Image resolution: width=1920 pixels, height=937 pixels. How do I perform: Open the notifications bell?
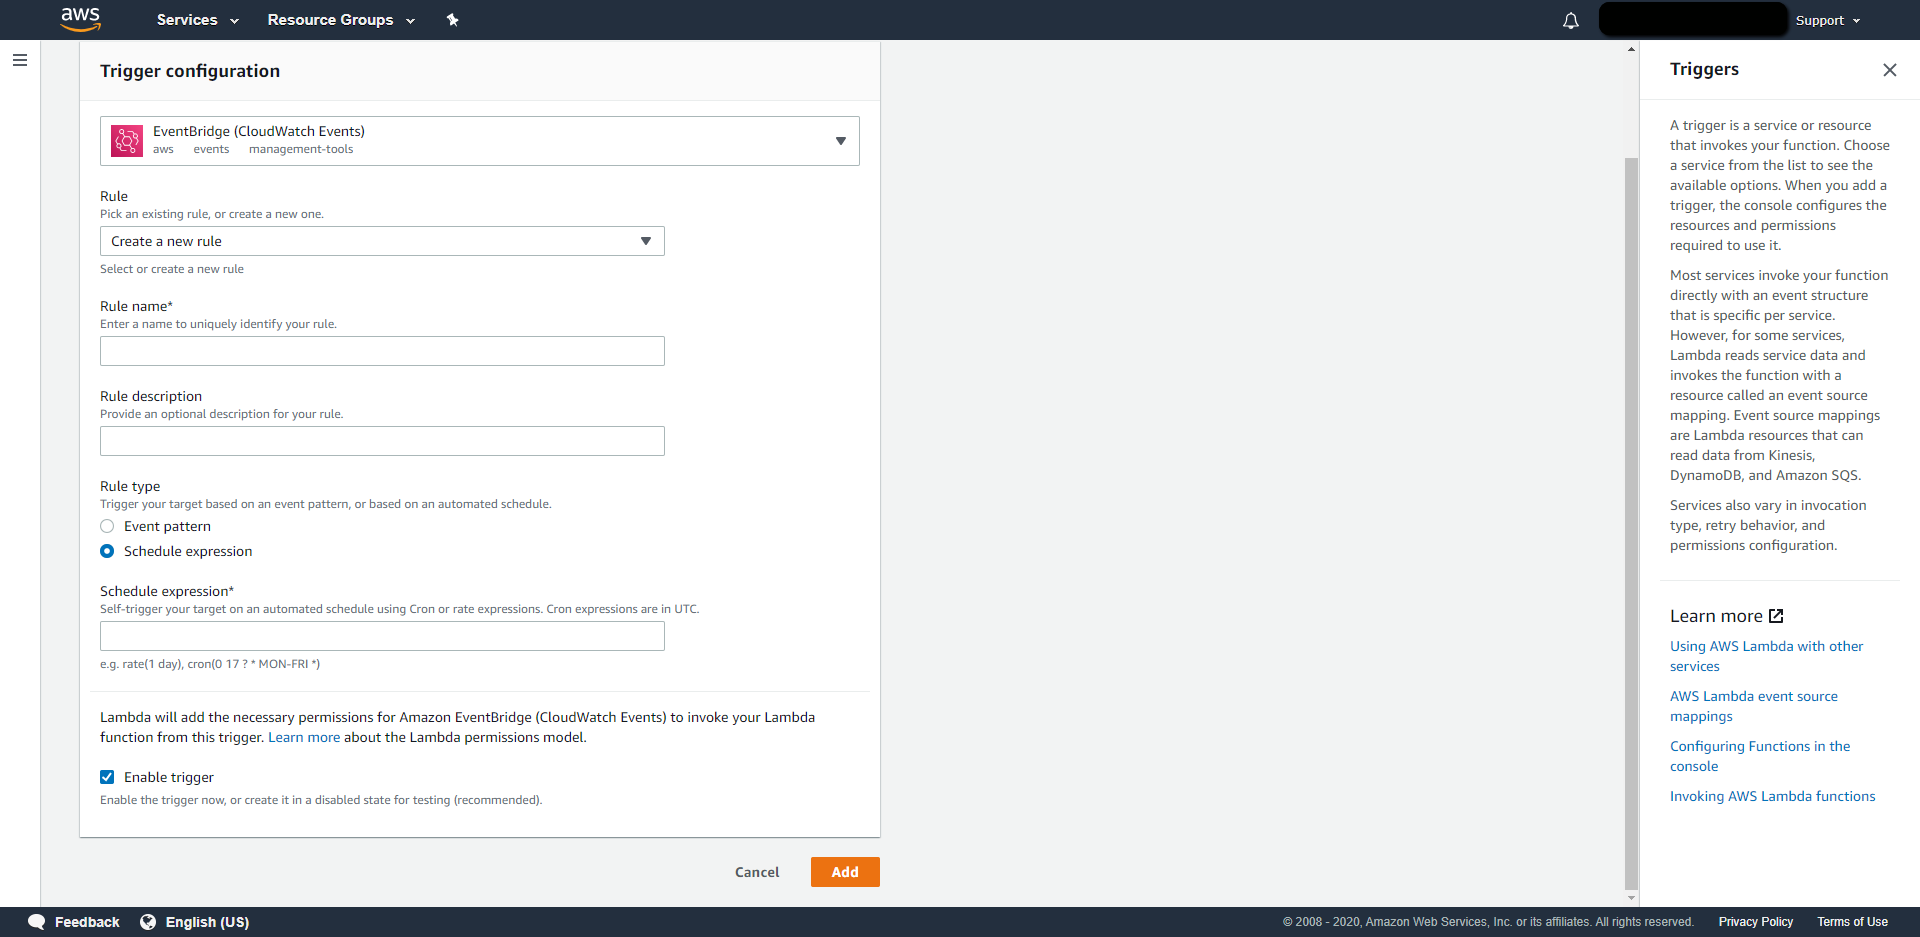point(1570,20)
